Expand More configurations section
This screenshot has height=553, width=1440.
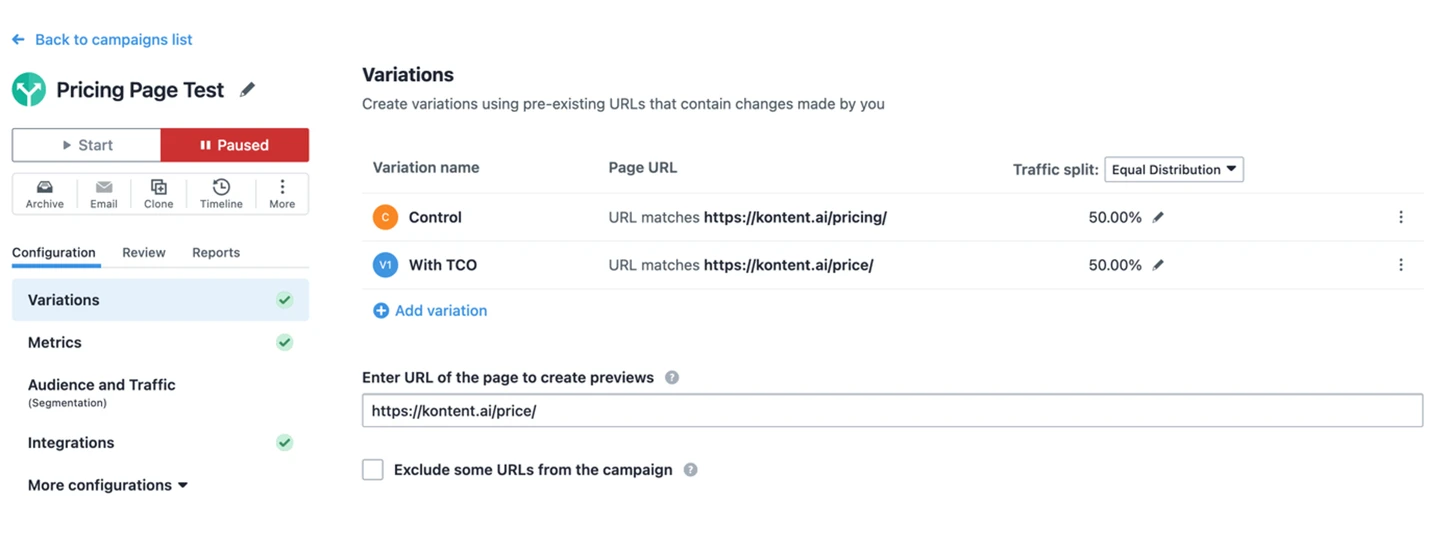pos(108,485)
